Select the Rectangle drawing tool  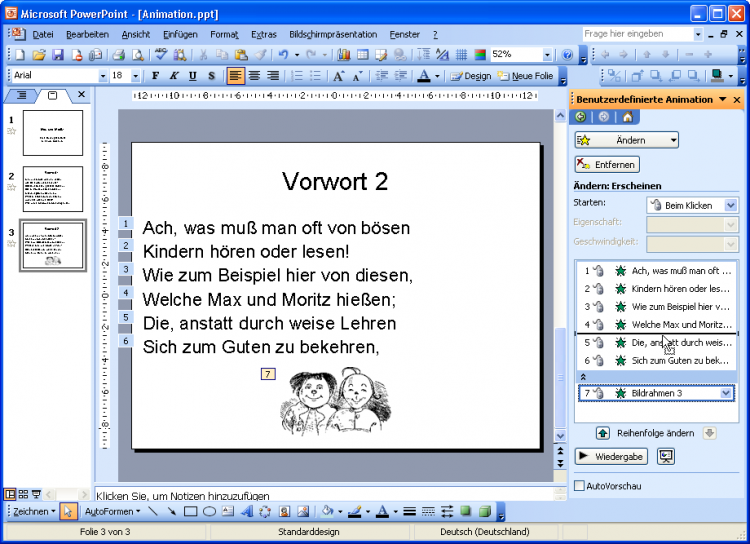coord(190,511)
